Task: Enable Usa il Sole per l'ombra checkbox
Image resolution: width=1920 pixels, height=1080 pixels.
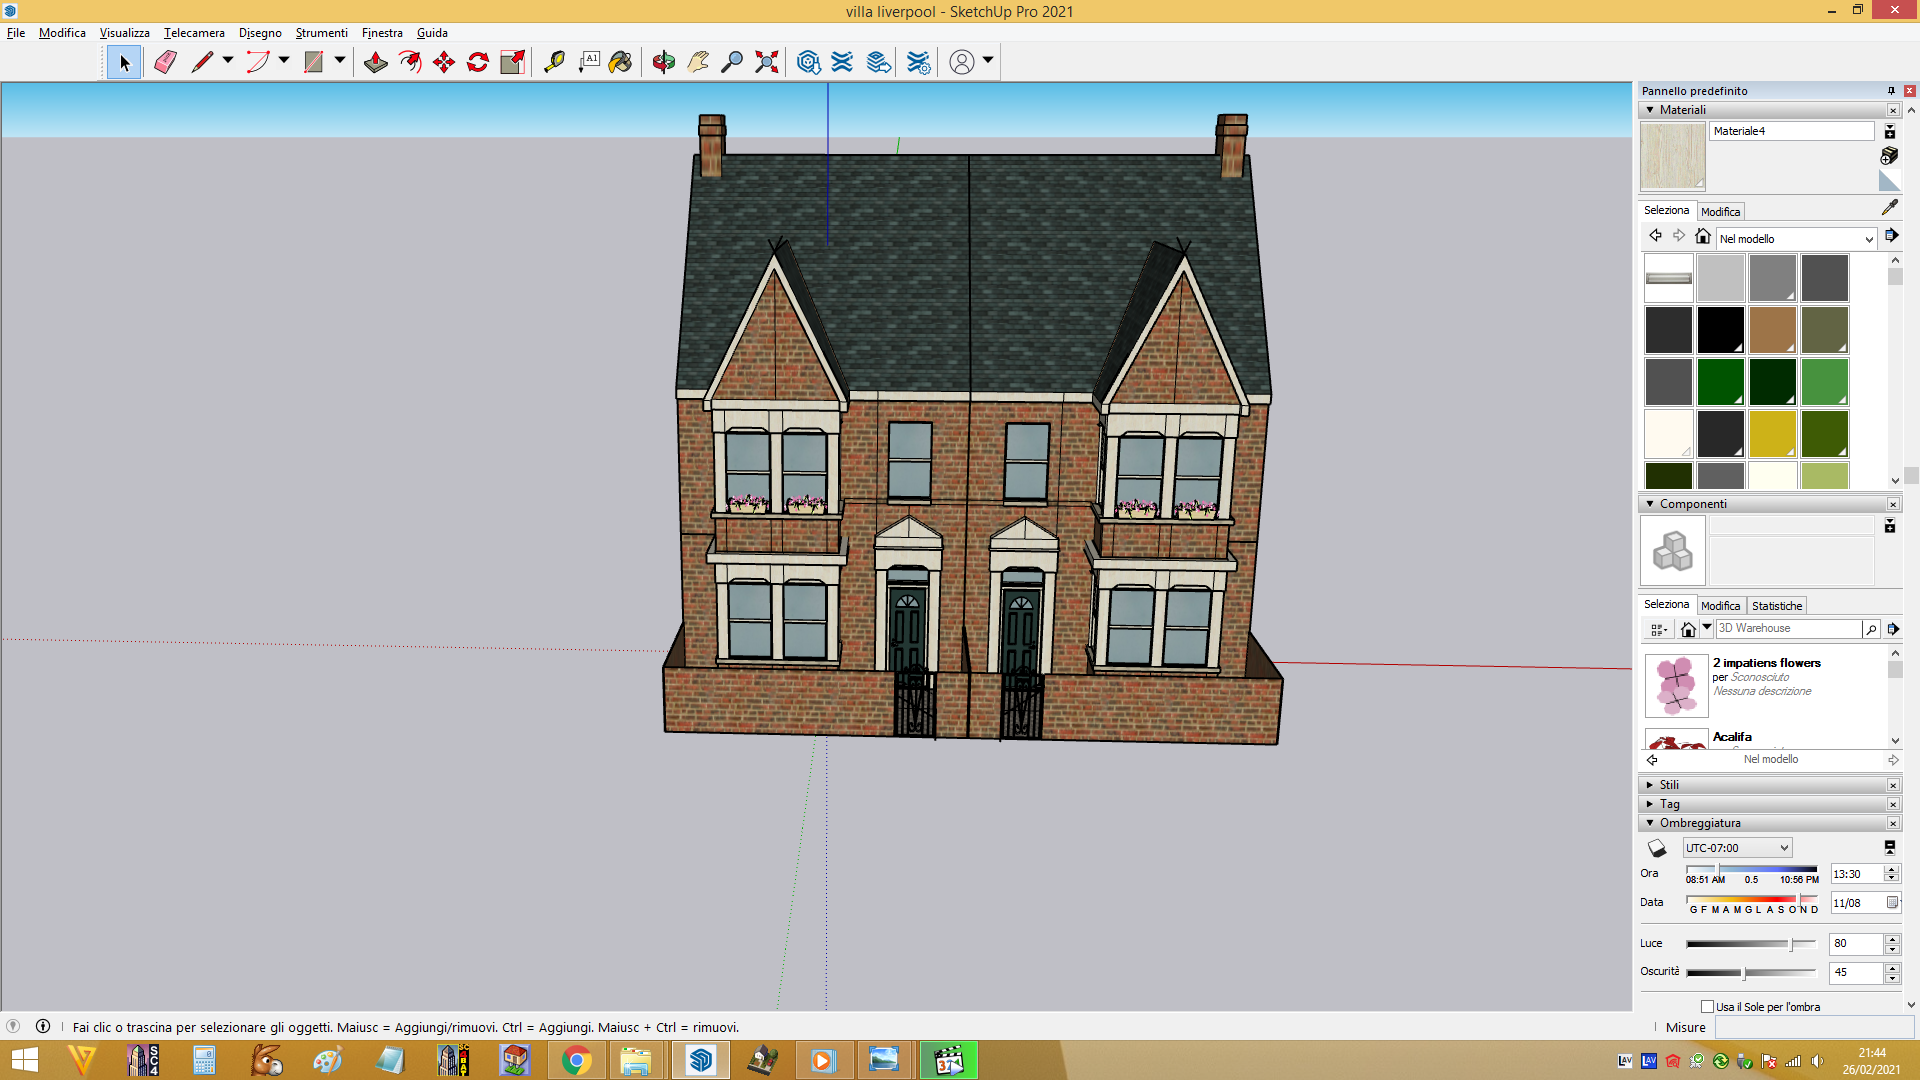Action: pos(1707,1006)
